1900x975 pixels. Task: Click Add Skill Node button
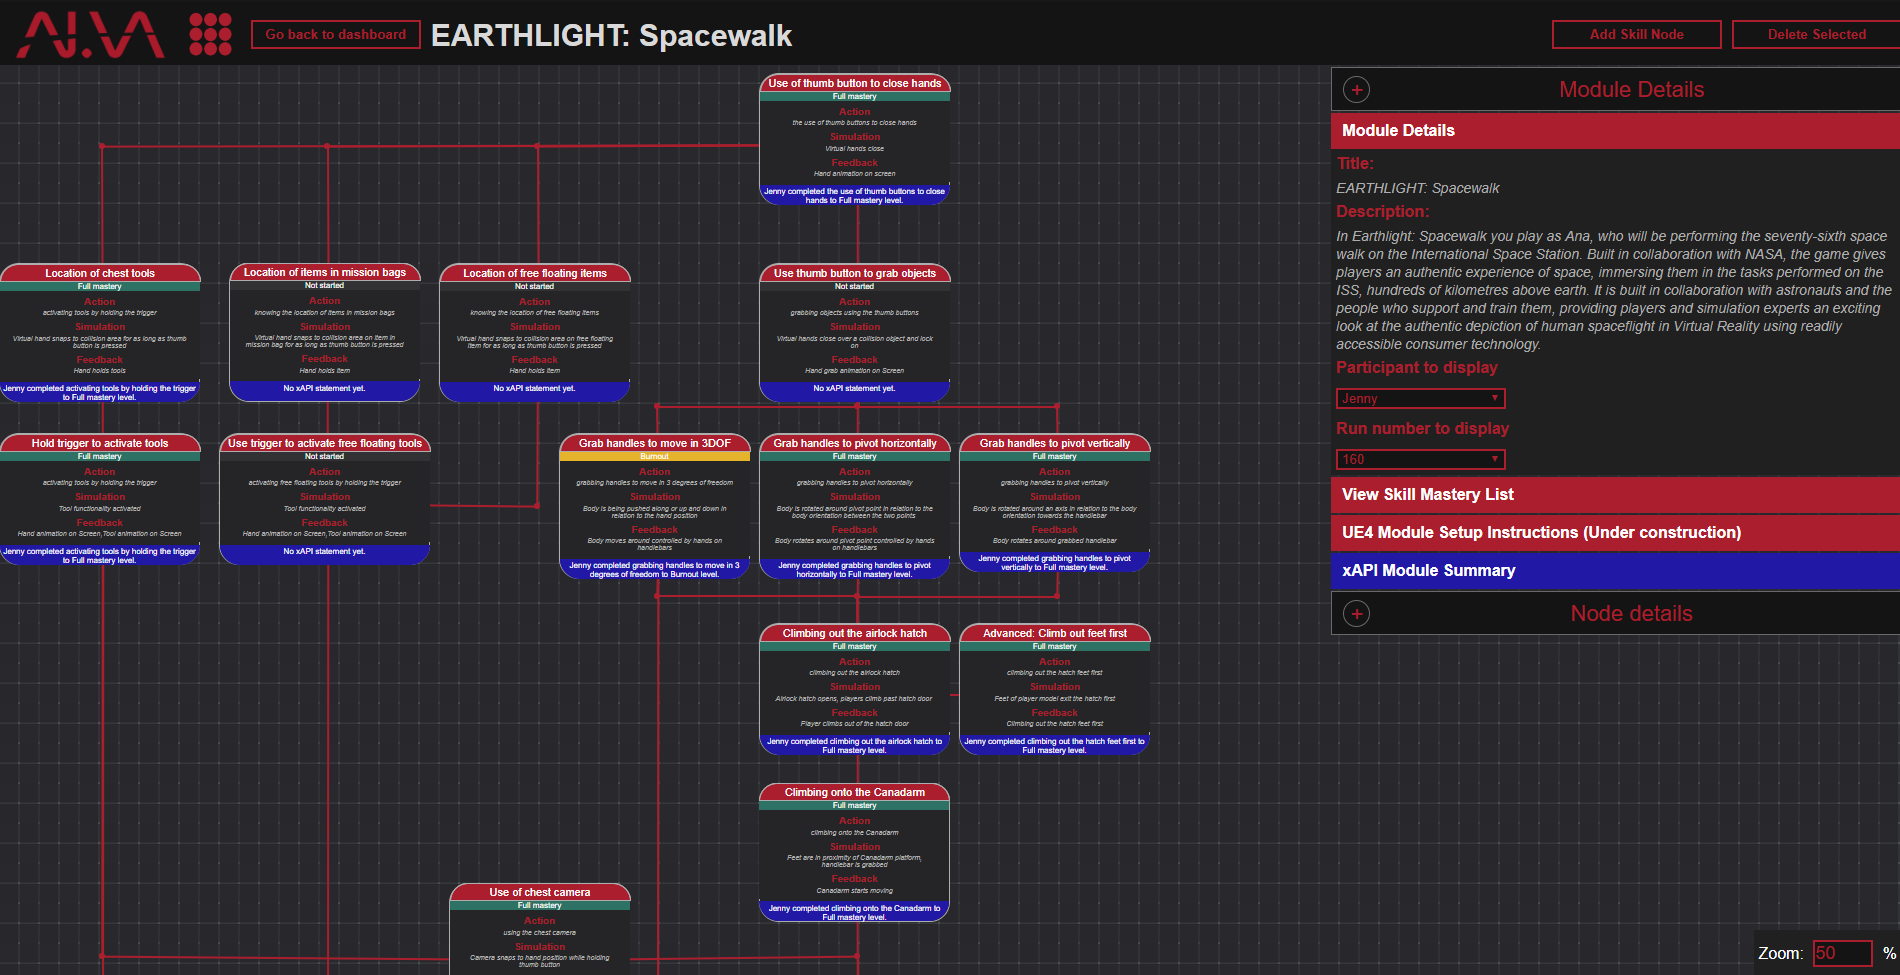pyautogui.click(x=1636, y=34)
